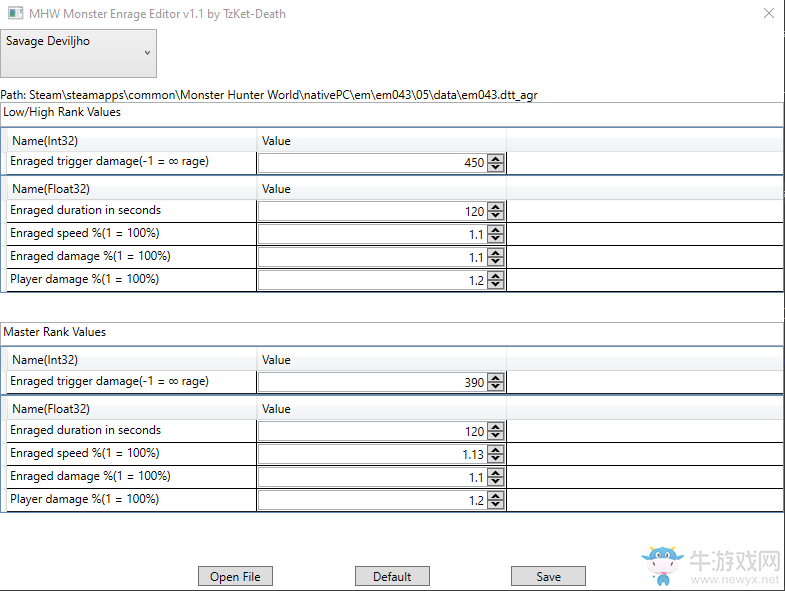This screenshot has height=591, width=785.
Task: Click Low/High Rank enraged damage % value field
Action: 372,257
